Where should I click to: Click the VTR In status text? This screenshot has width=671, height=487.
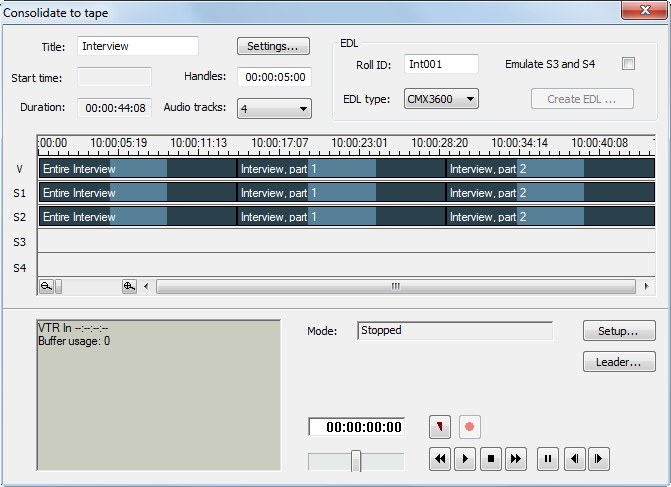pos(73,328)
